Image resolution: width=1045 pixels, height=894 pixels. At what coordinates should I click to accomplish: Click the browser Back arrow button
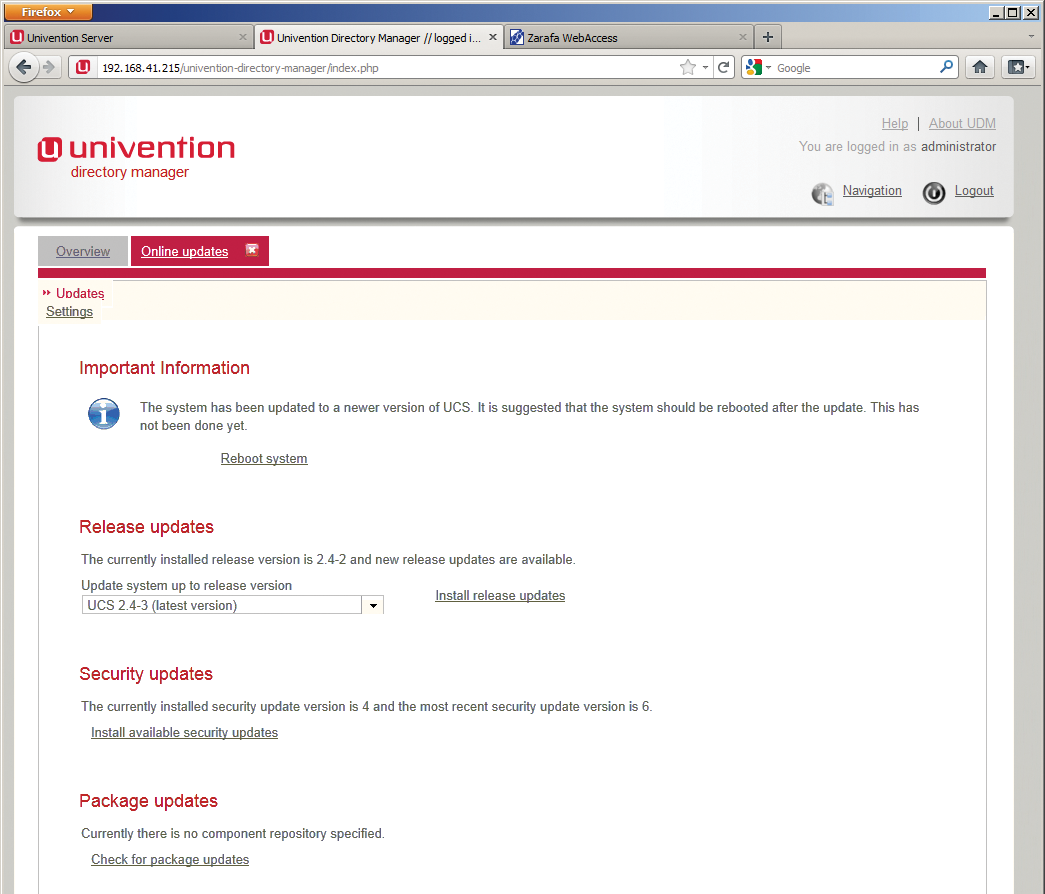coord(24,68)
